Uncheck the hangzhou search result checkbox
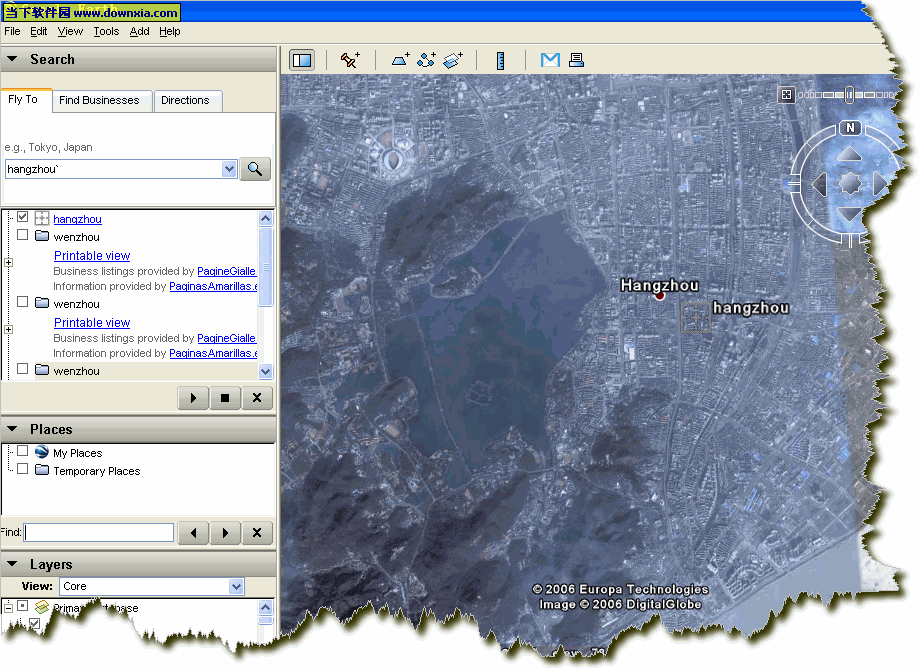The width and height of the screenshot is (921, 669). [x=23, y=218]
